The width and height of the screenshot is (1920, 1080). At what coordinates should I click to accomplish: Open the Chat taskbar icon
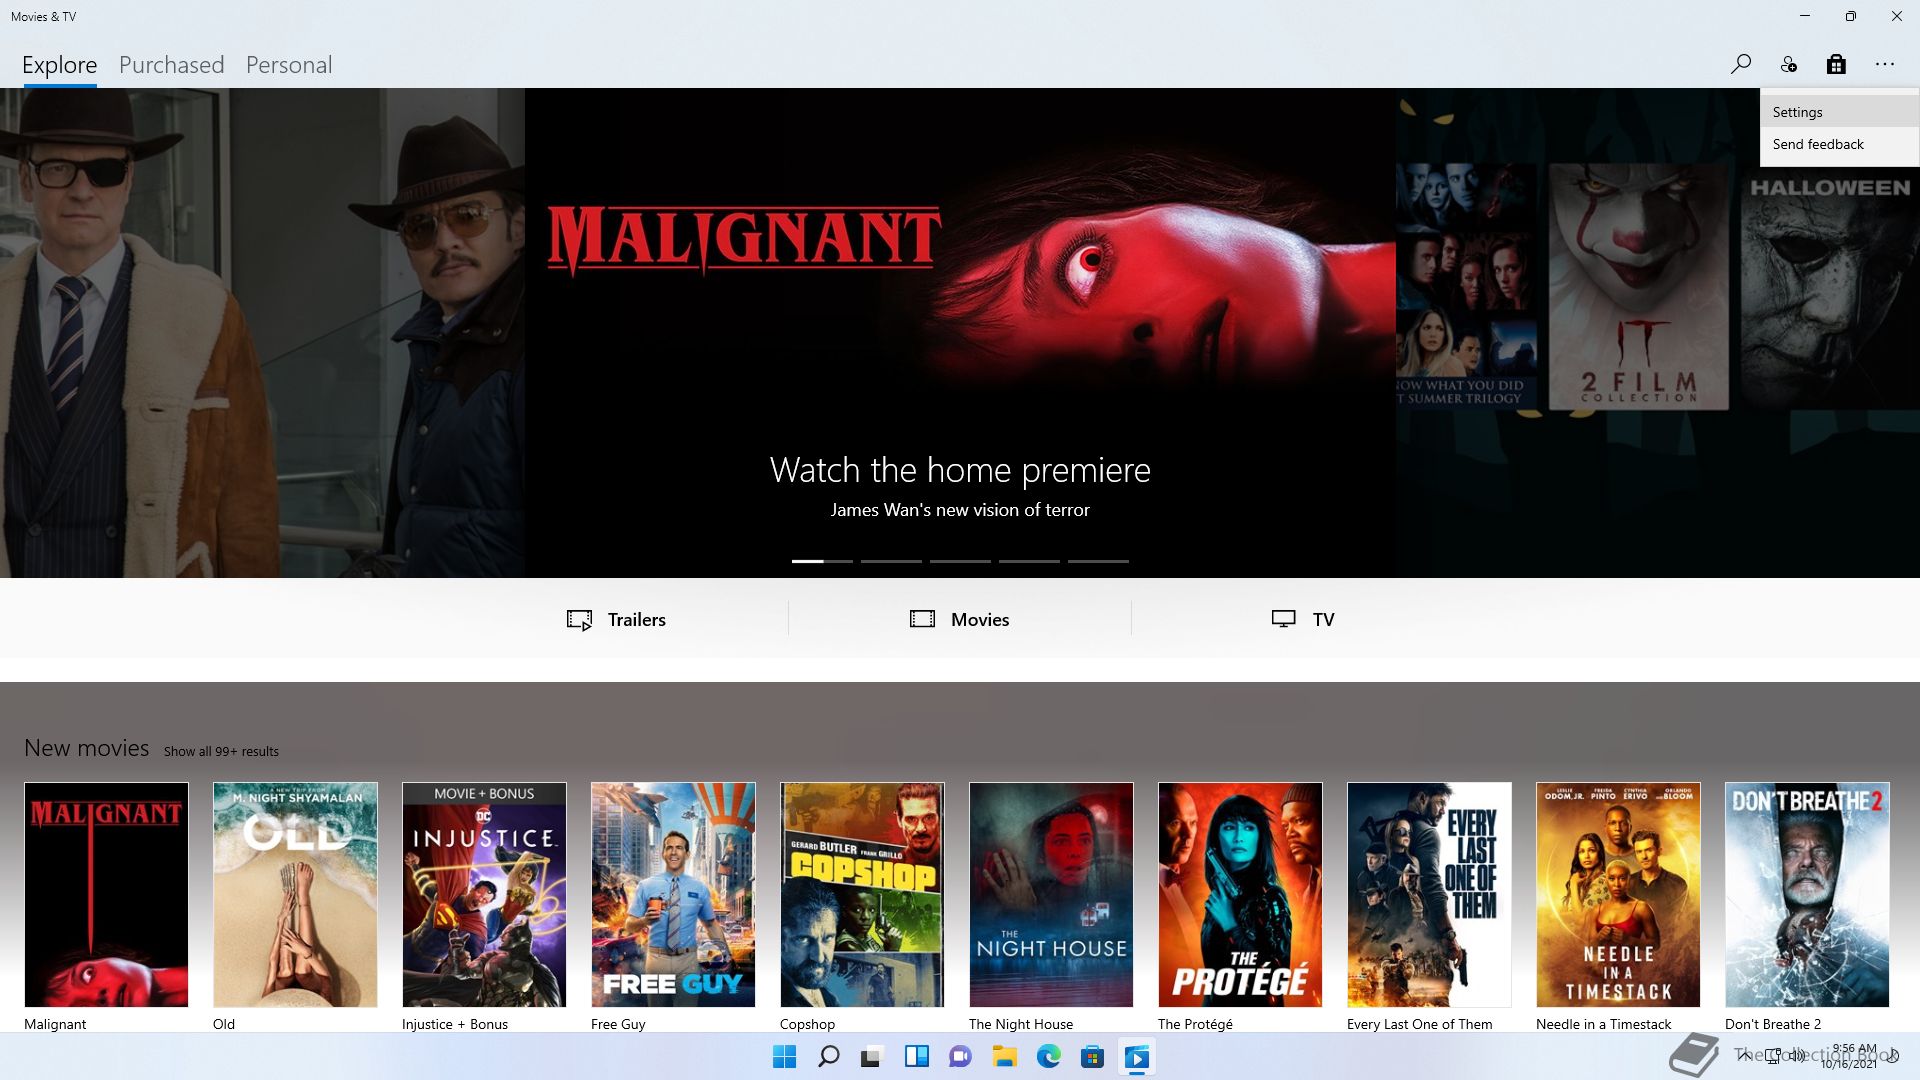[x=960, y=1057]
